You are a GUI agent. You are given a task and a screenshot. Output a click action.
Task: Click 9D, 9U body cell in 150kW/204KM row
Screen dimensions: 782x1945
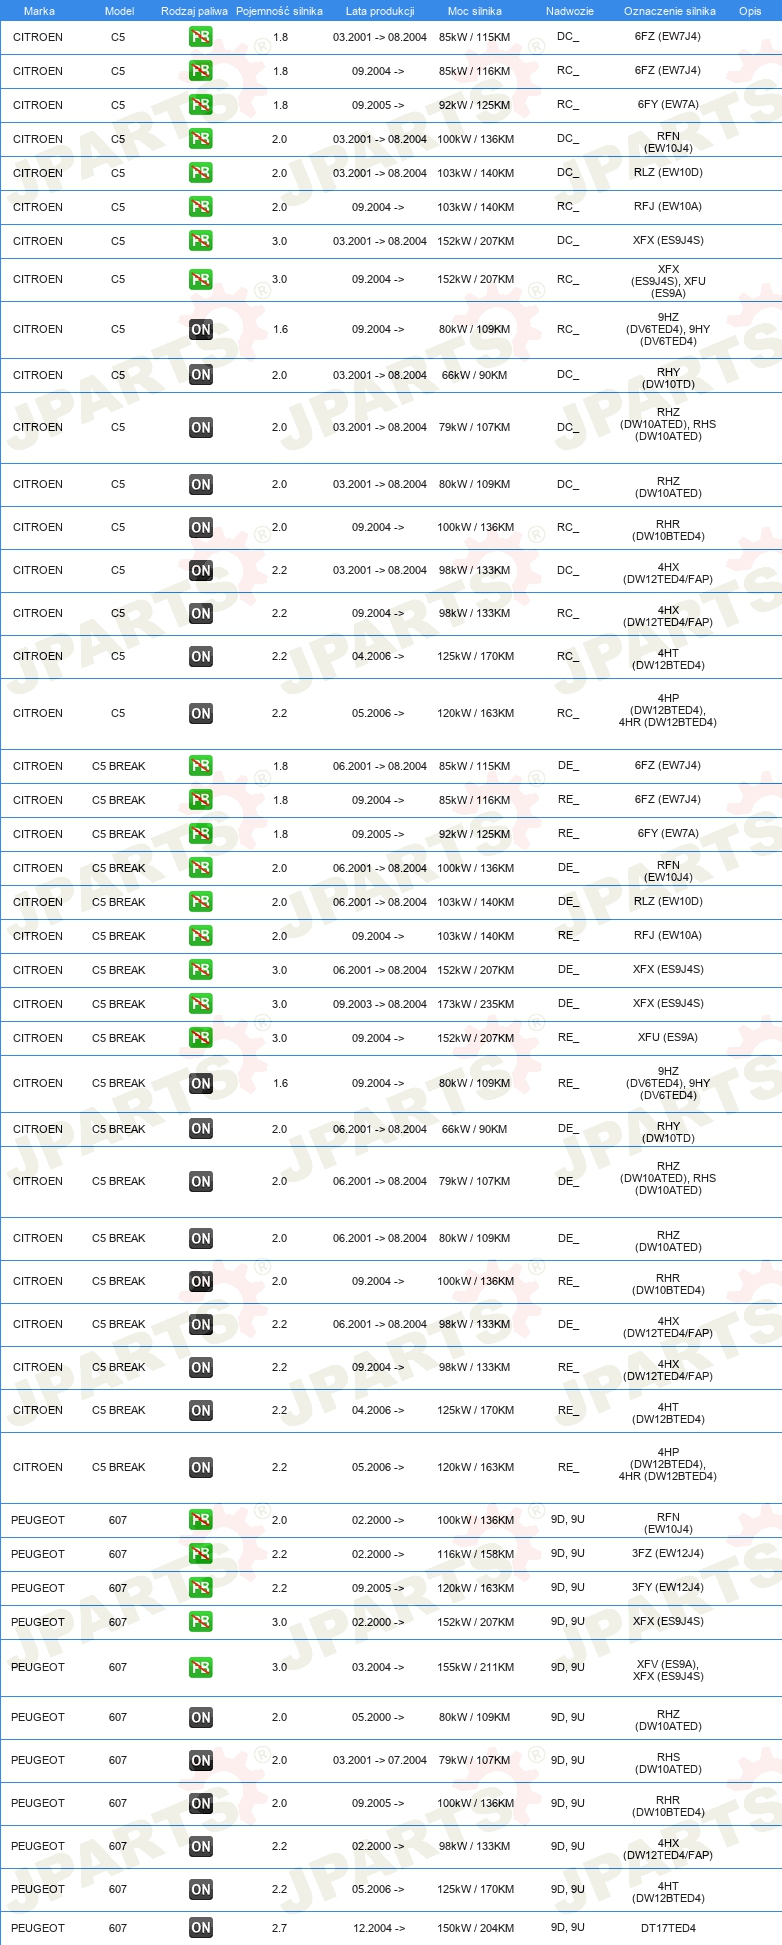(x=568, y=1927)
